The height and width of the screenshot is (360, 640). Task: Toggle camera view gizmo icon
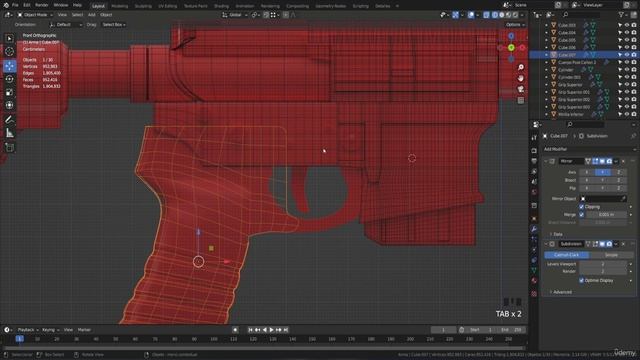(x=521, y=89)
